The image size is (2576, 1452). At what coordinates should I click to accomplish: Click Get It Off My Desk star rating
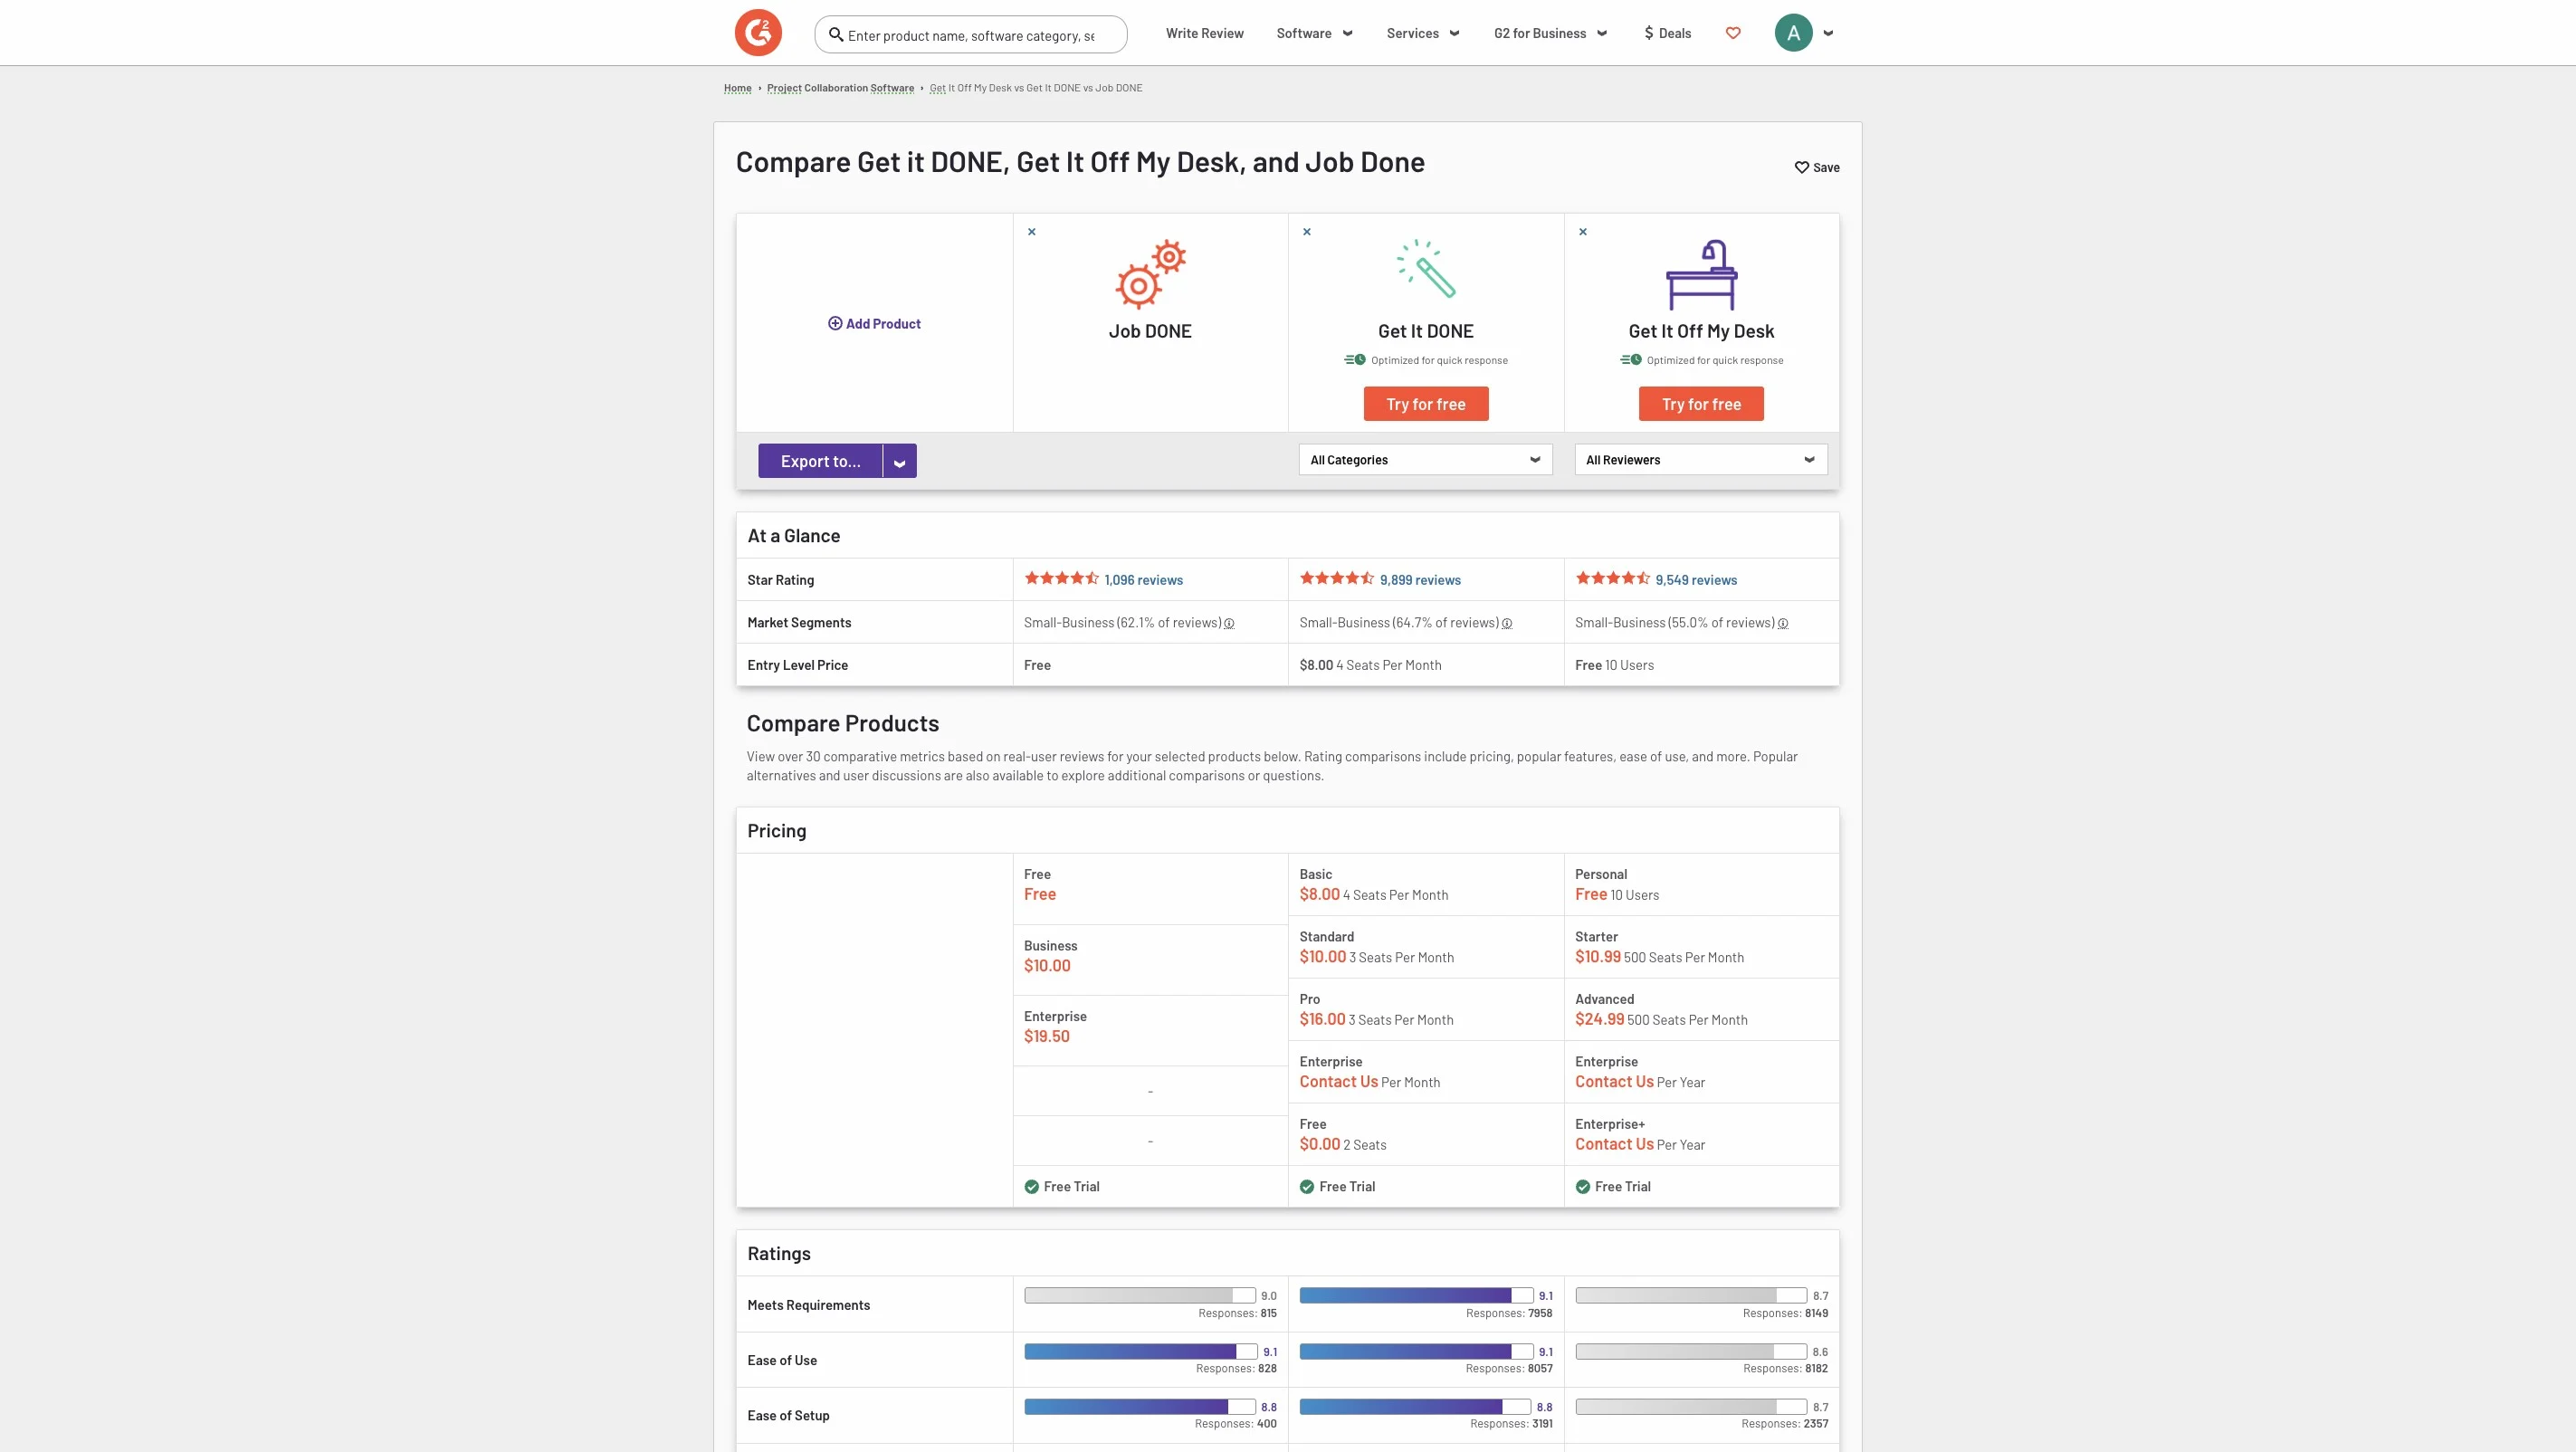[x=1612, y=578]
